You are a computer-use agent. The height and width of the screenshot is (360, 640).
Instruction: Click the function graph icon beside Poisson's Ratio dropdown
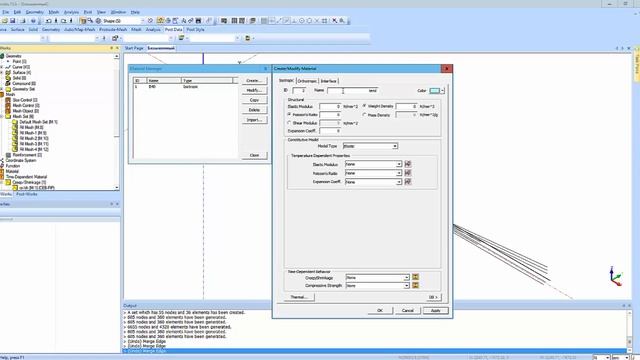407,173
